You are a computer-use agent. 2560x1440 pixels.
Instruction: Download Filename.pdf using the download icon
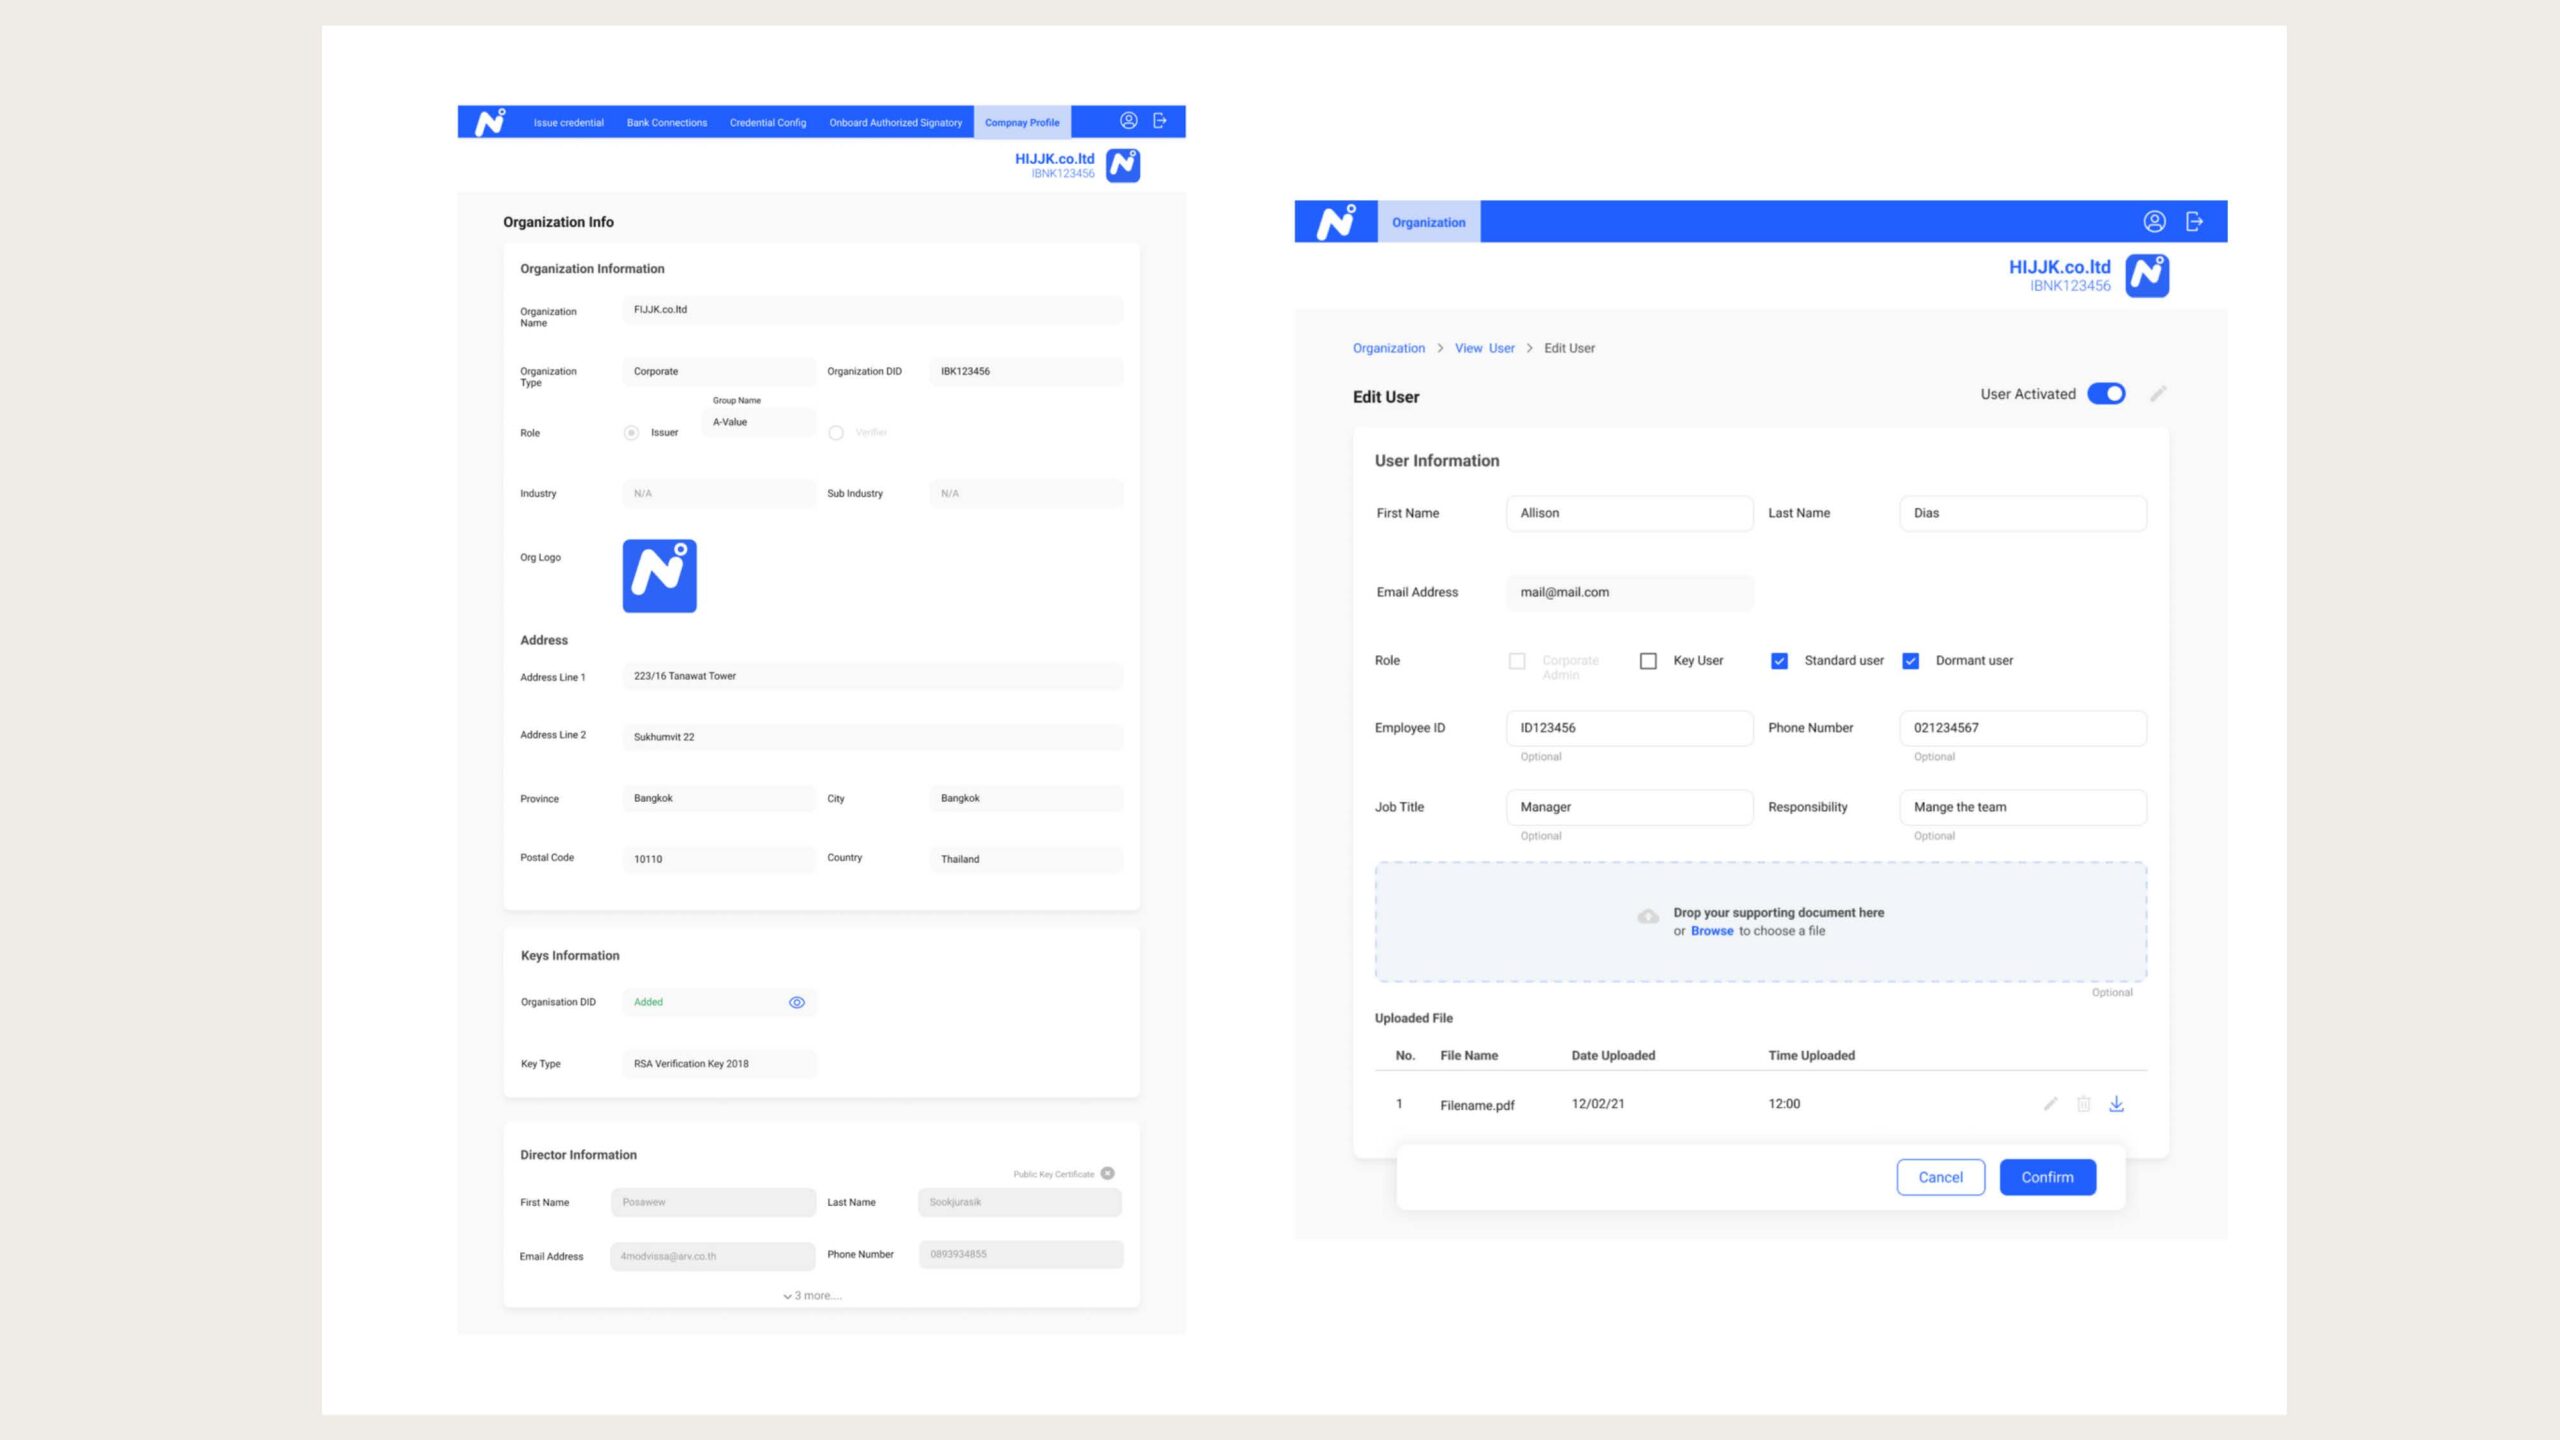pyautogui.click(x=2116, y=1104)
